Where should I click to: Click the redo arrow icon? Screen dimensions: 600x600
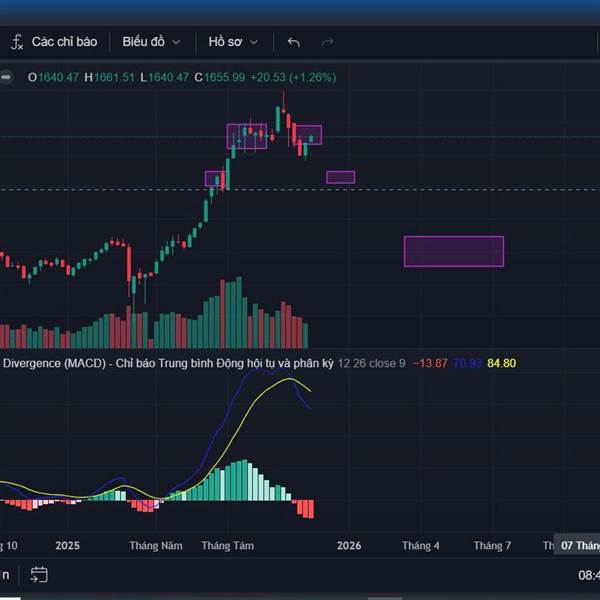pos(327,42)
